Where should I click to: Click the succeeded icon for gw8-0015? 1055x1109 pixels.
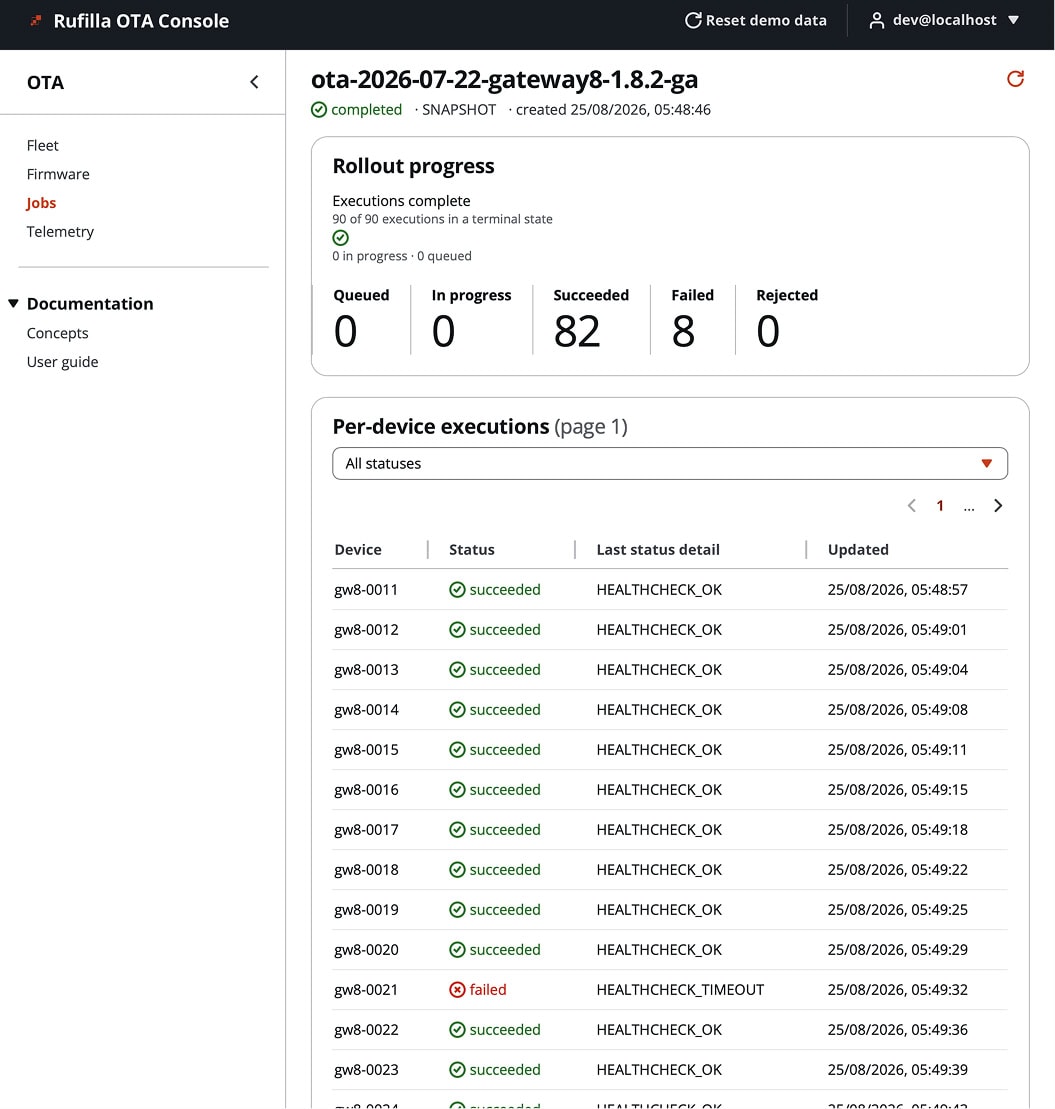pyautogui.click(x=457, y=750)
